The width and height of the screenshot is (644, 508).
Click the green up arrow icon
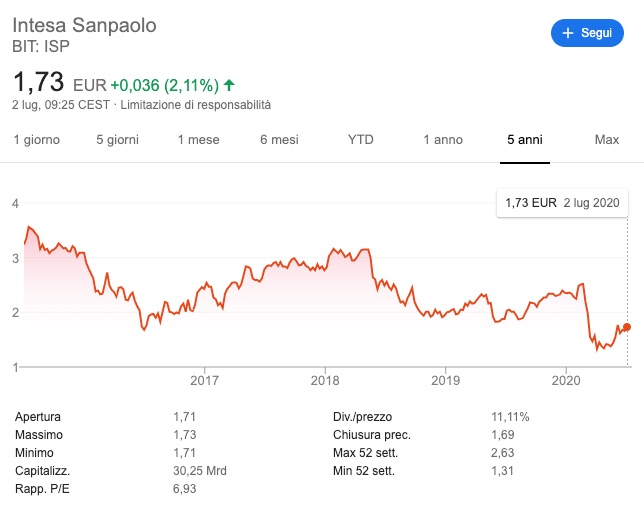click(x=229, y=85)
